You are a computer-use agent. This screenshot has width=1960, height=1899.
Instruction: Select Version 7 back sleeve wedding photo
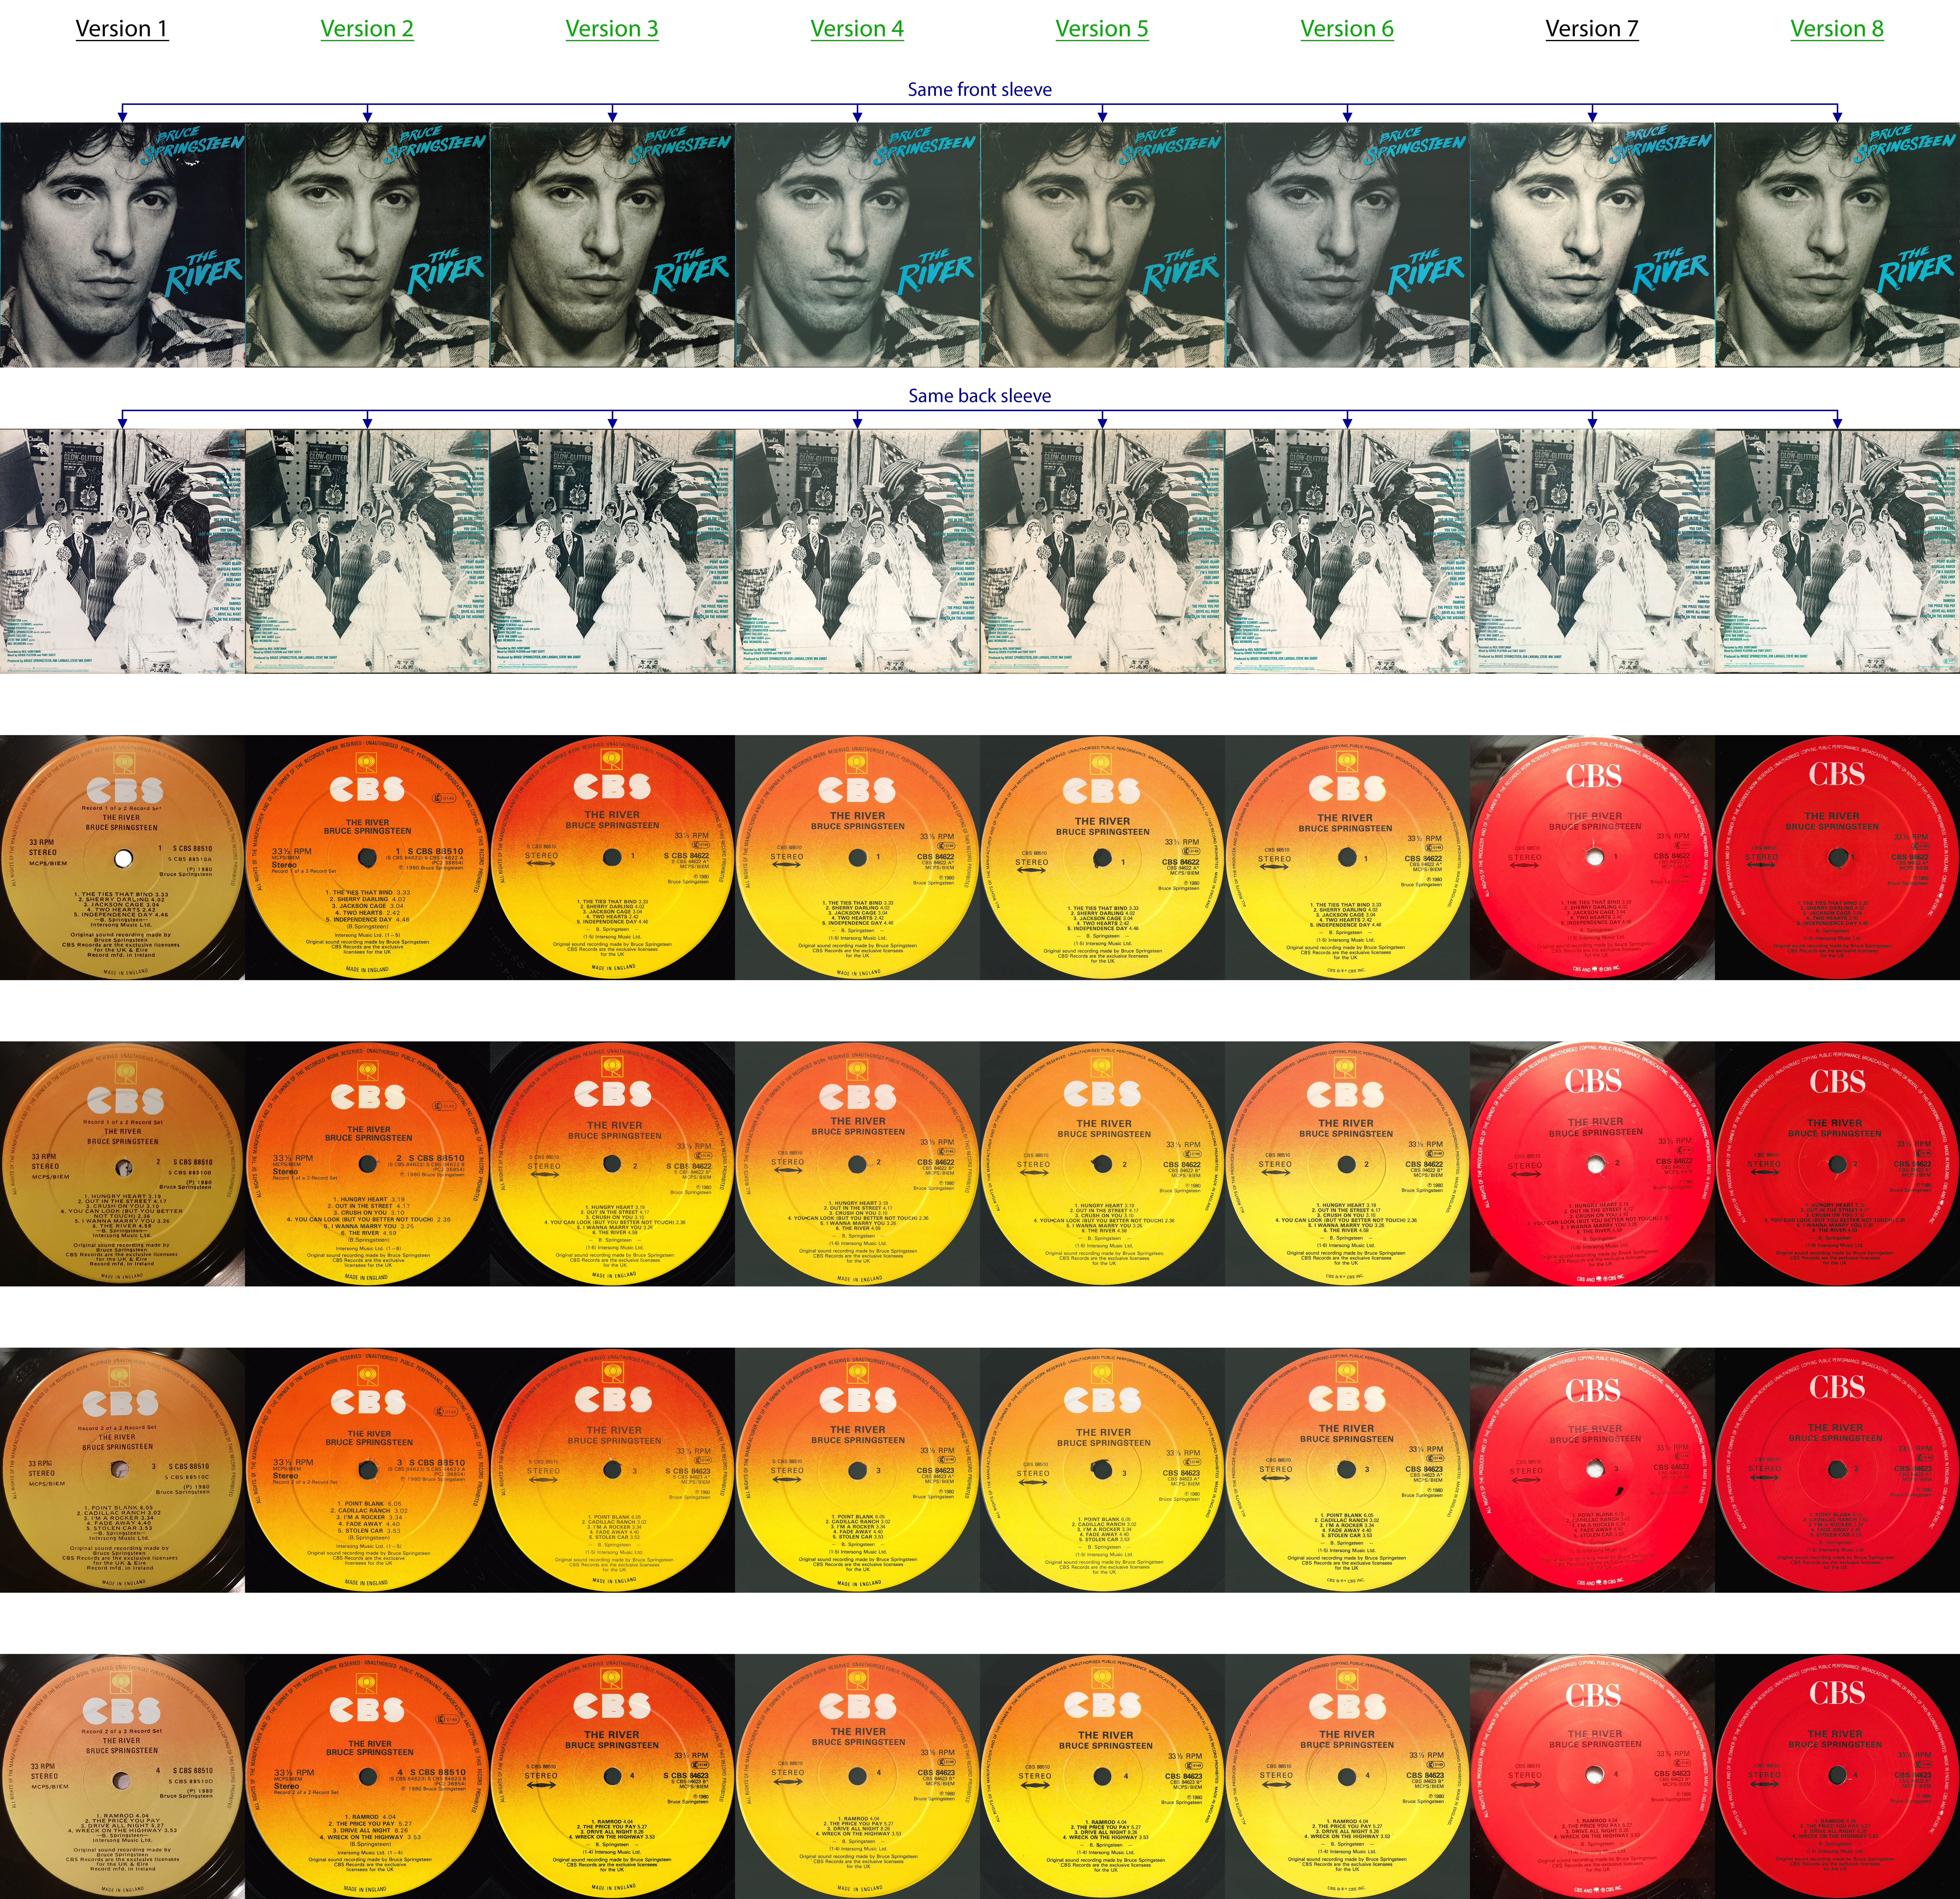(x=1592, y=551)
